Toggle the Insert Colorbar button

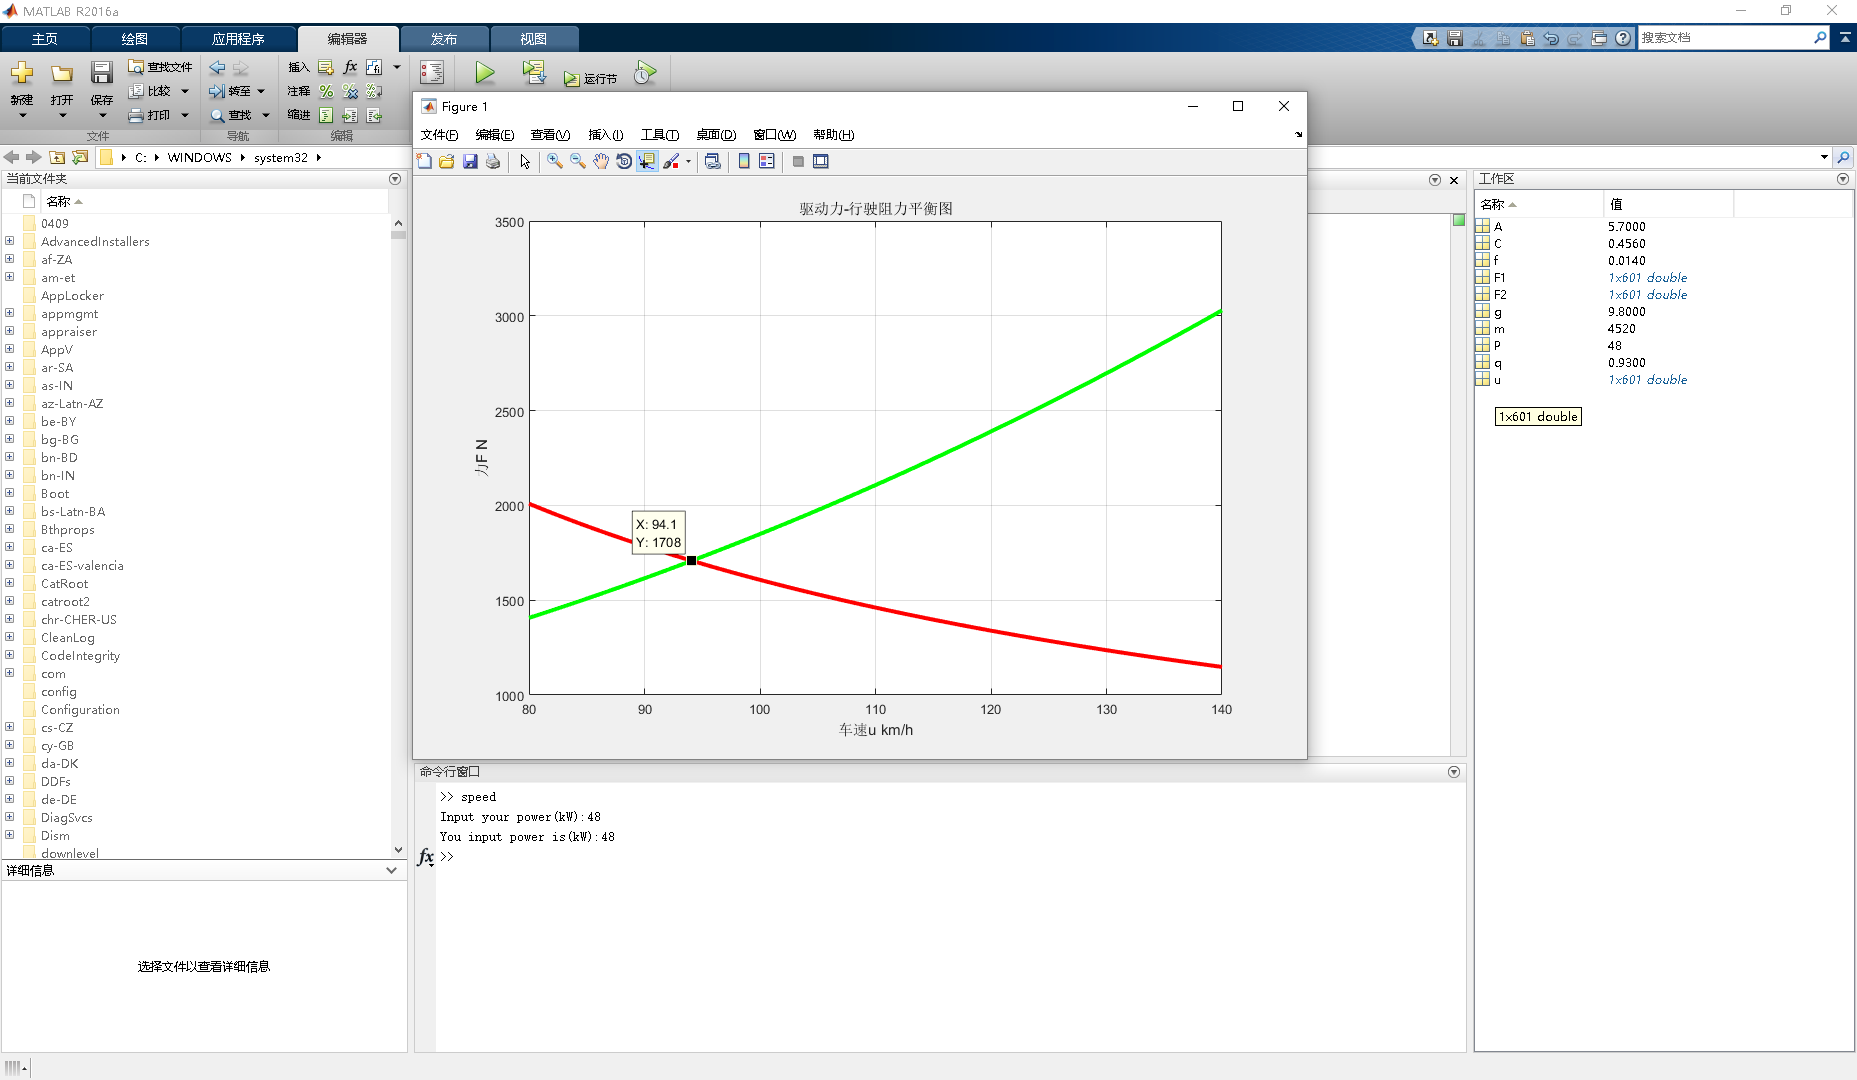tap(744, 161)
